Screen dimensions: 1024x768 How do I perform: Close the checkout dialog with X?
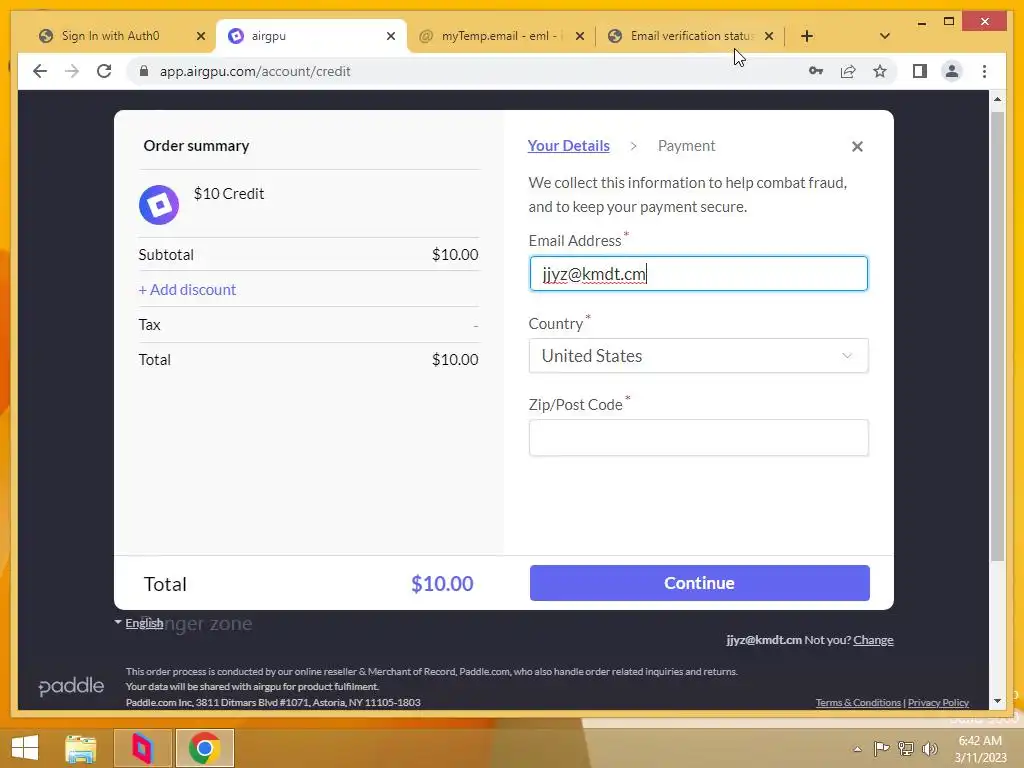(x=857, y=146)
